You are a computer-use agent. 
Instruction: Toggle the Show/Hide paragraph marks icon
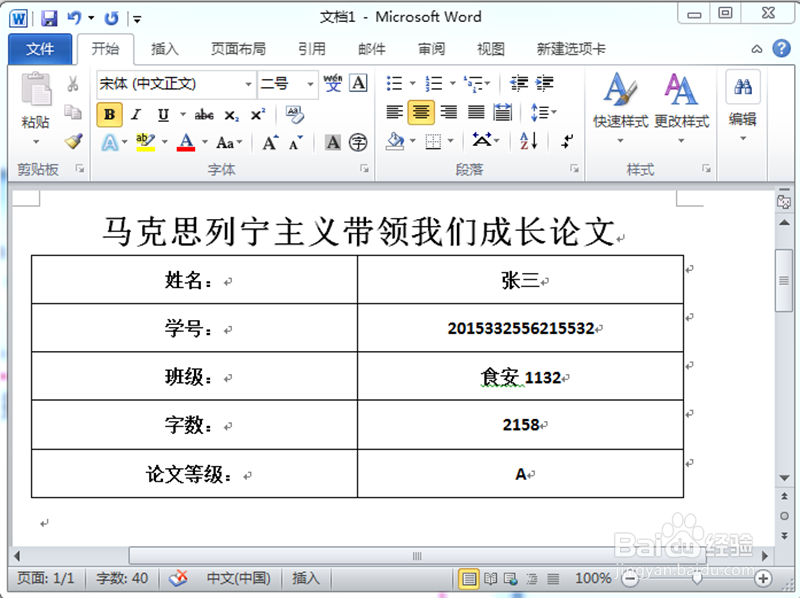[566, 141]
